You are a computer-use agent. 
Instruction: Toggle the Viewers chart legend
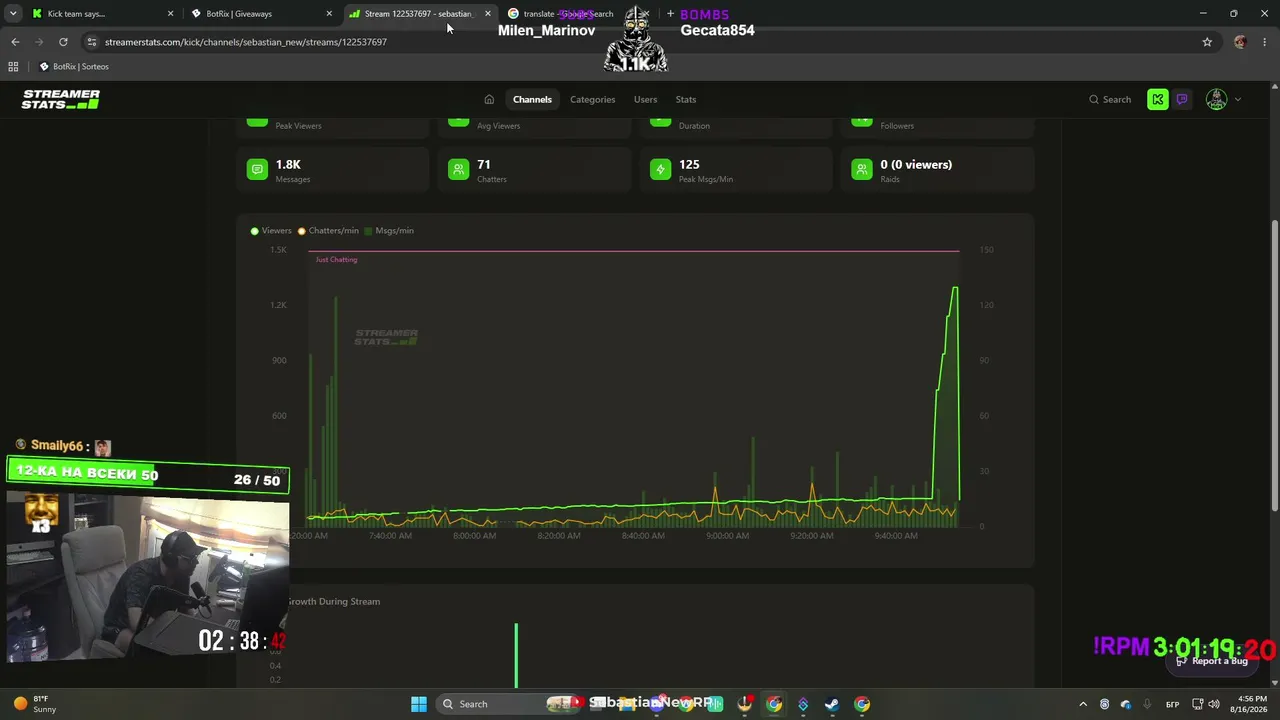point(271,231)
